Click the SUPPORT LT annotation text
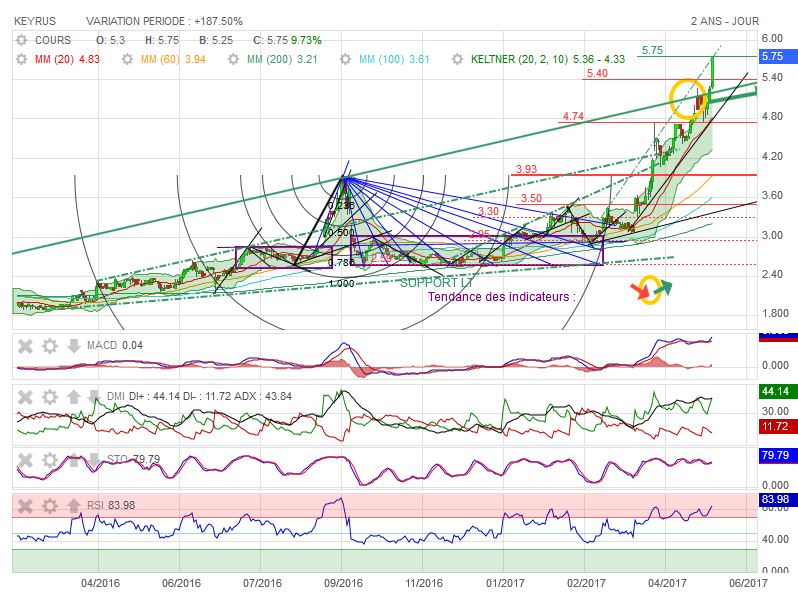 (437, 283)
